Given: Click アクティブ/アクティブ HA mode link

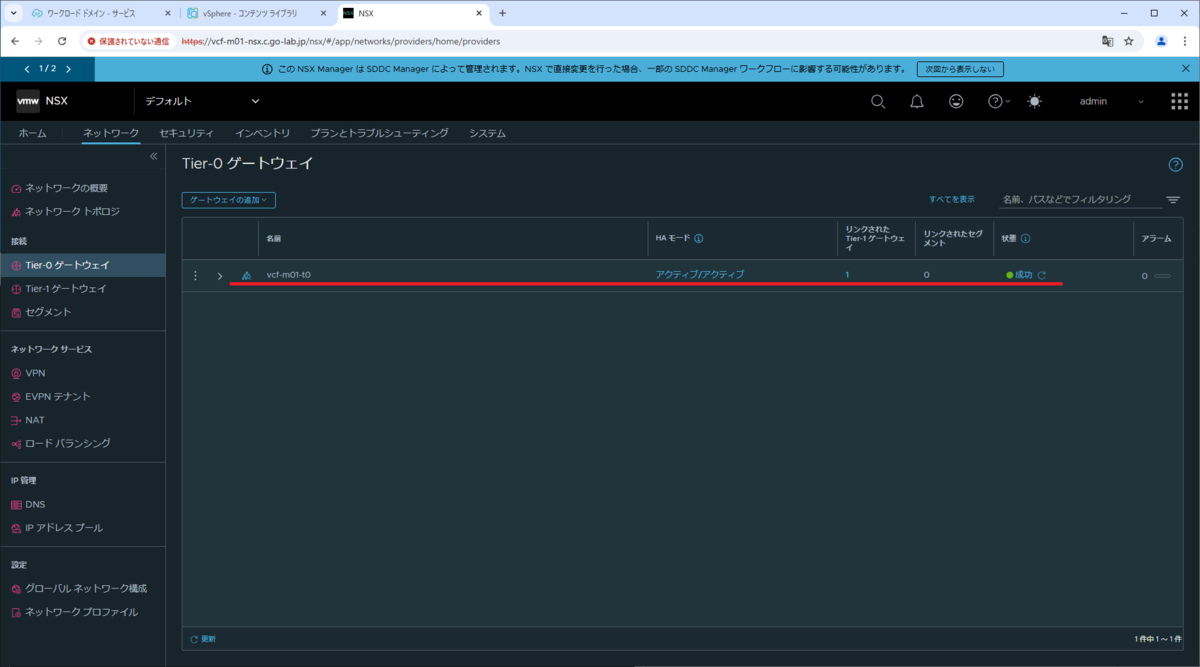Looking at the screenshot, I should (x=699, y=275).
